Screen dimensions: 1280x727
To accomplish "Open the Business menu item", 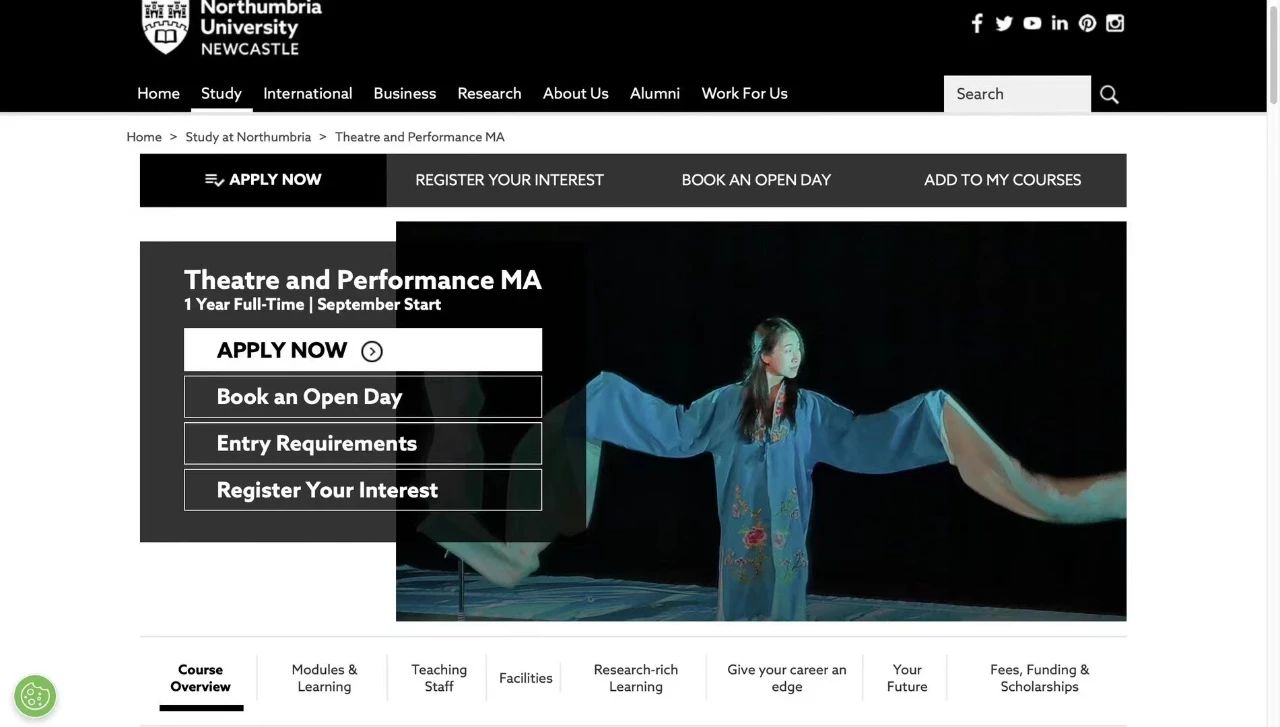I will tap(405, 93).
